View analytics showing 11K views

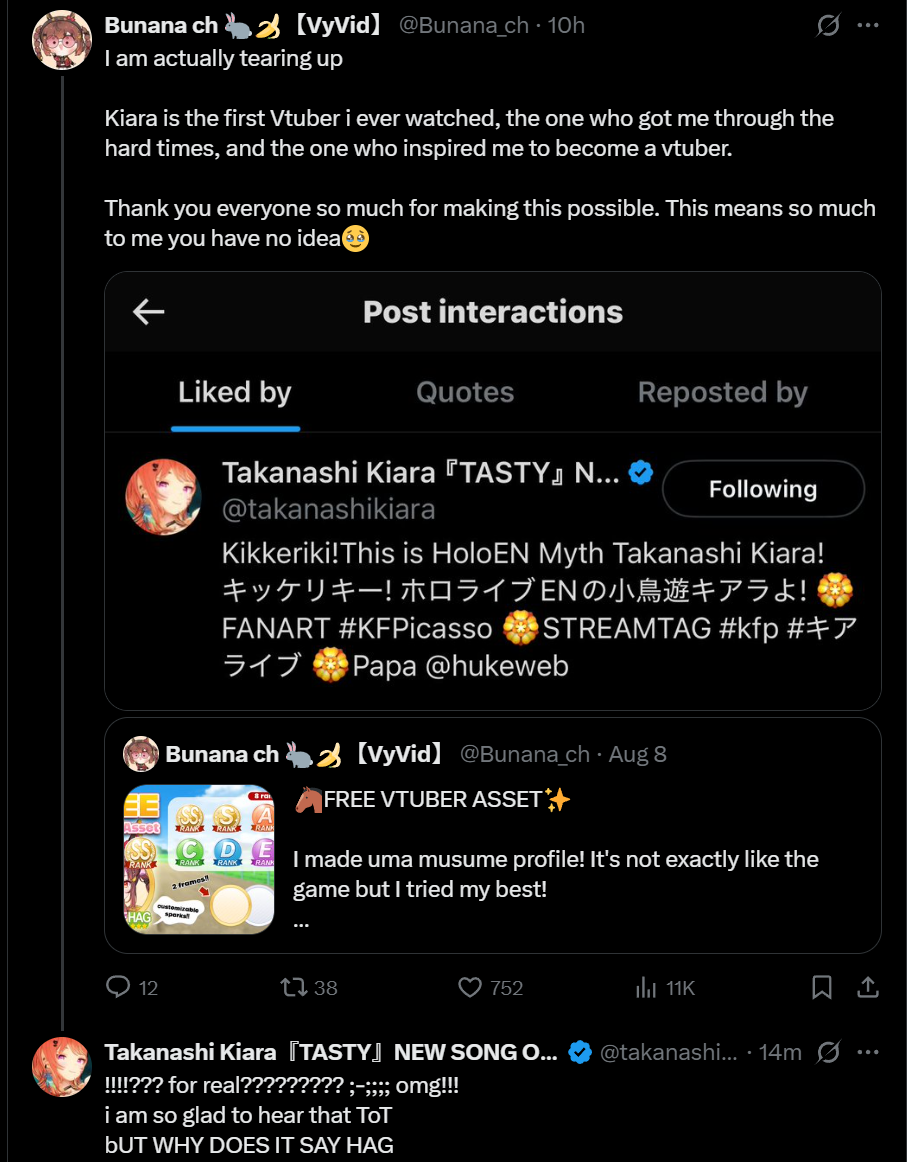tap(646, 988)
